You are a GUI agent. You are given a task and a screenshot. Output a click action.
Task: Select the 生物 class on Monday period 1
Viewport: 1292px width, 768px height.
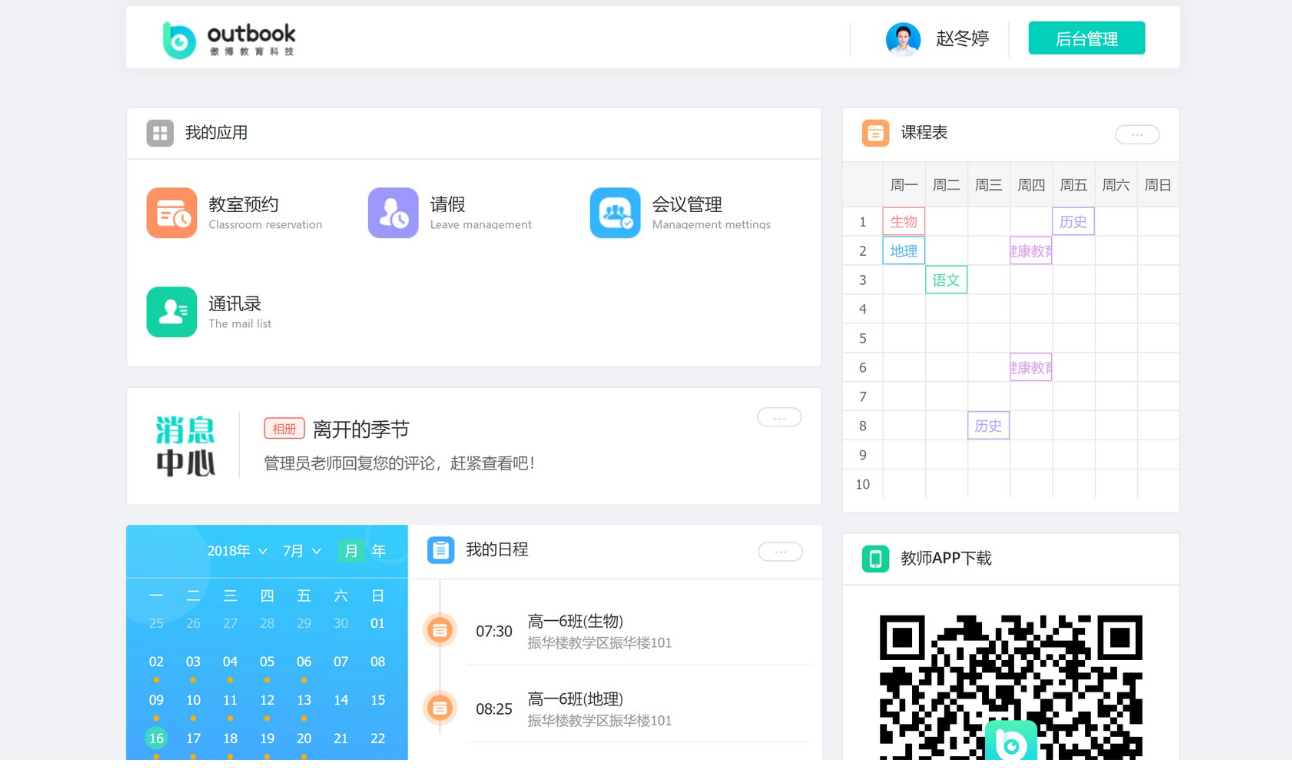pyautogui.click(x=904, y=222)
